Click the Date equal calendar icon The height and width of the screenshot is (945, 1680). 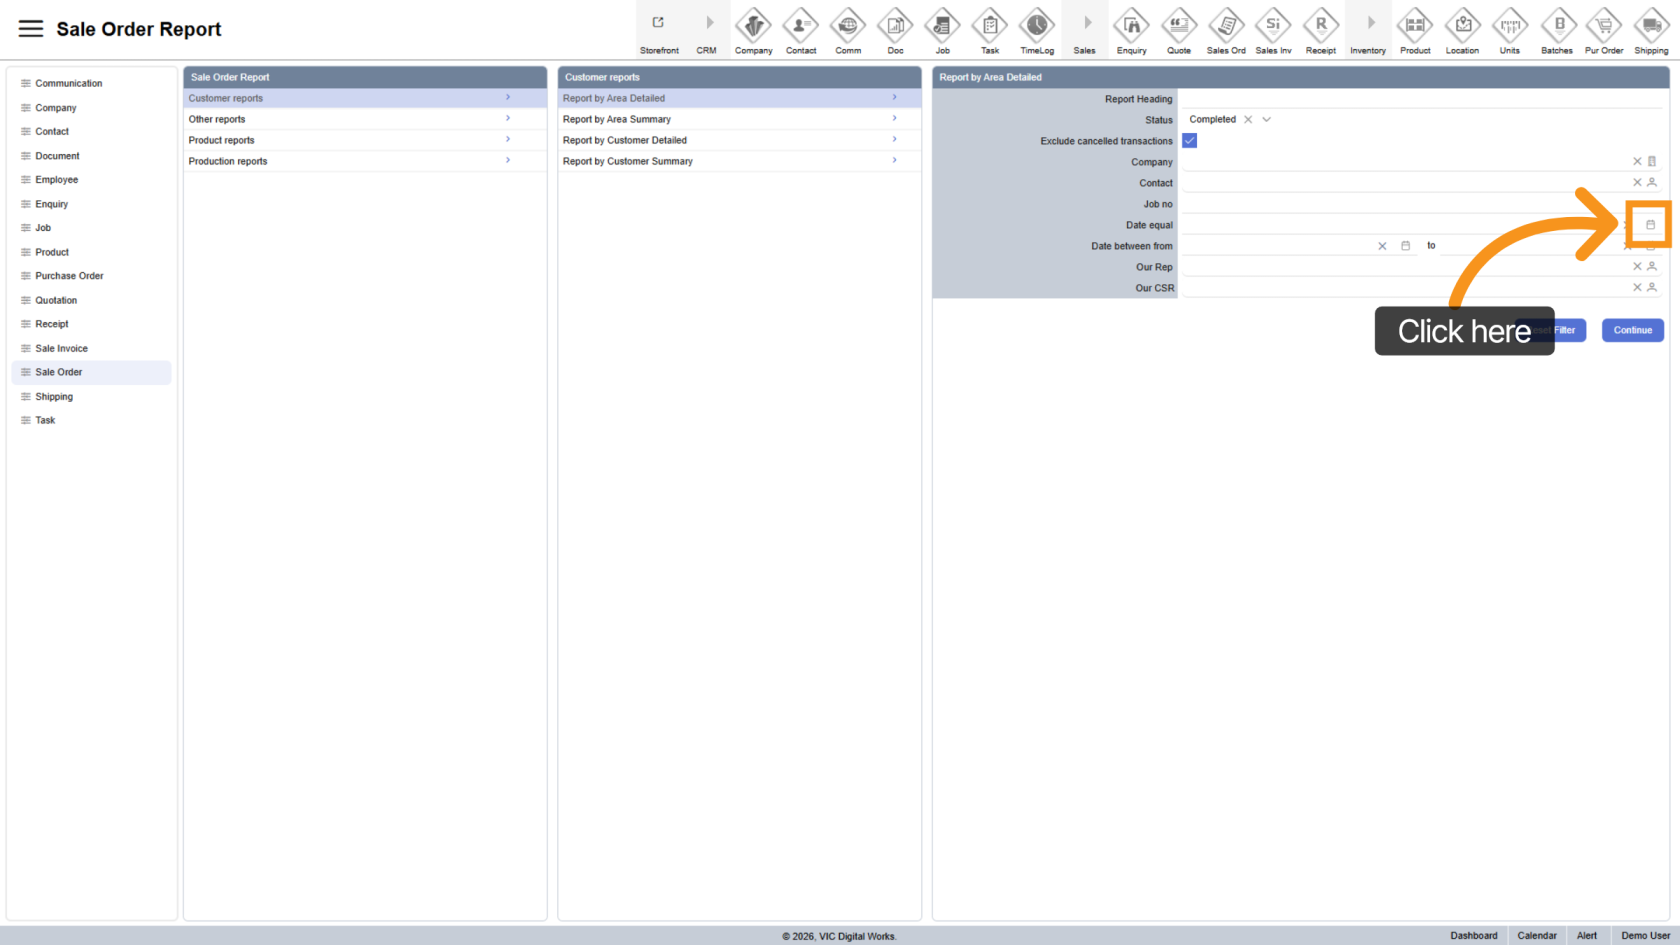point(1650,225)
